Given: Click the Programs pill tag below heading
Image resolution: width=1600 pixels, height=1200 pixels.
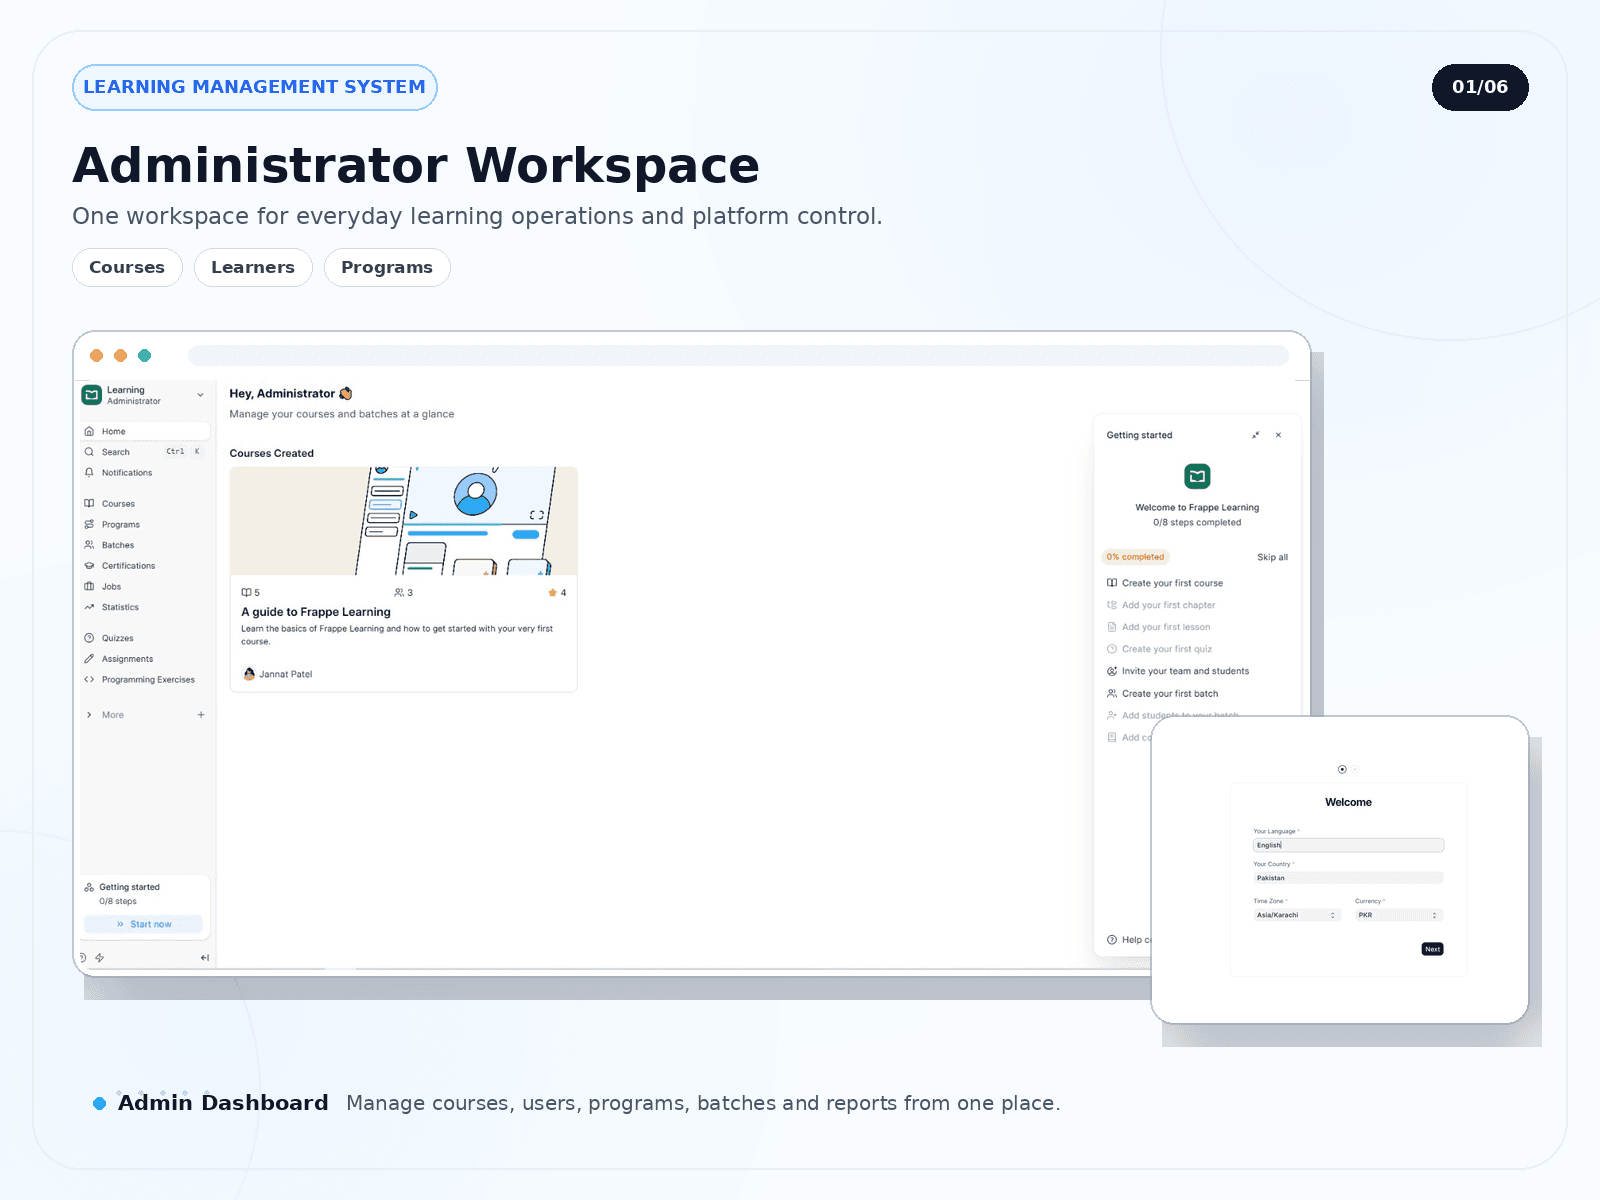Looking at the screenshot, I should coord(387,267).
